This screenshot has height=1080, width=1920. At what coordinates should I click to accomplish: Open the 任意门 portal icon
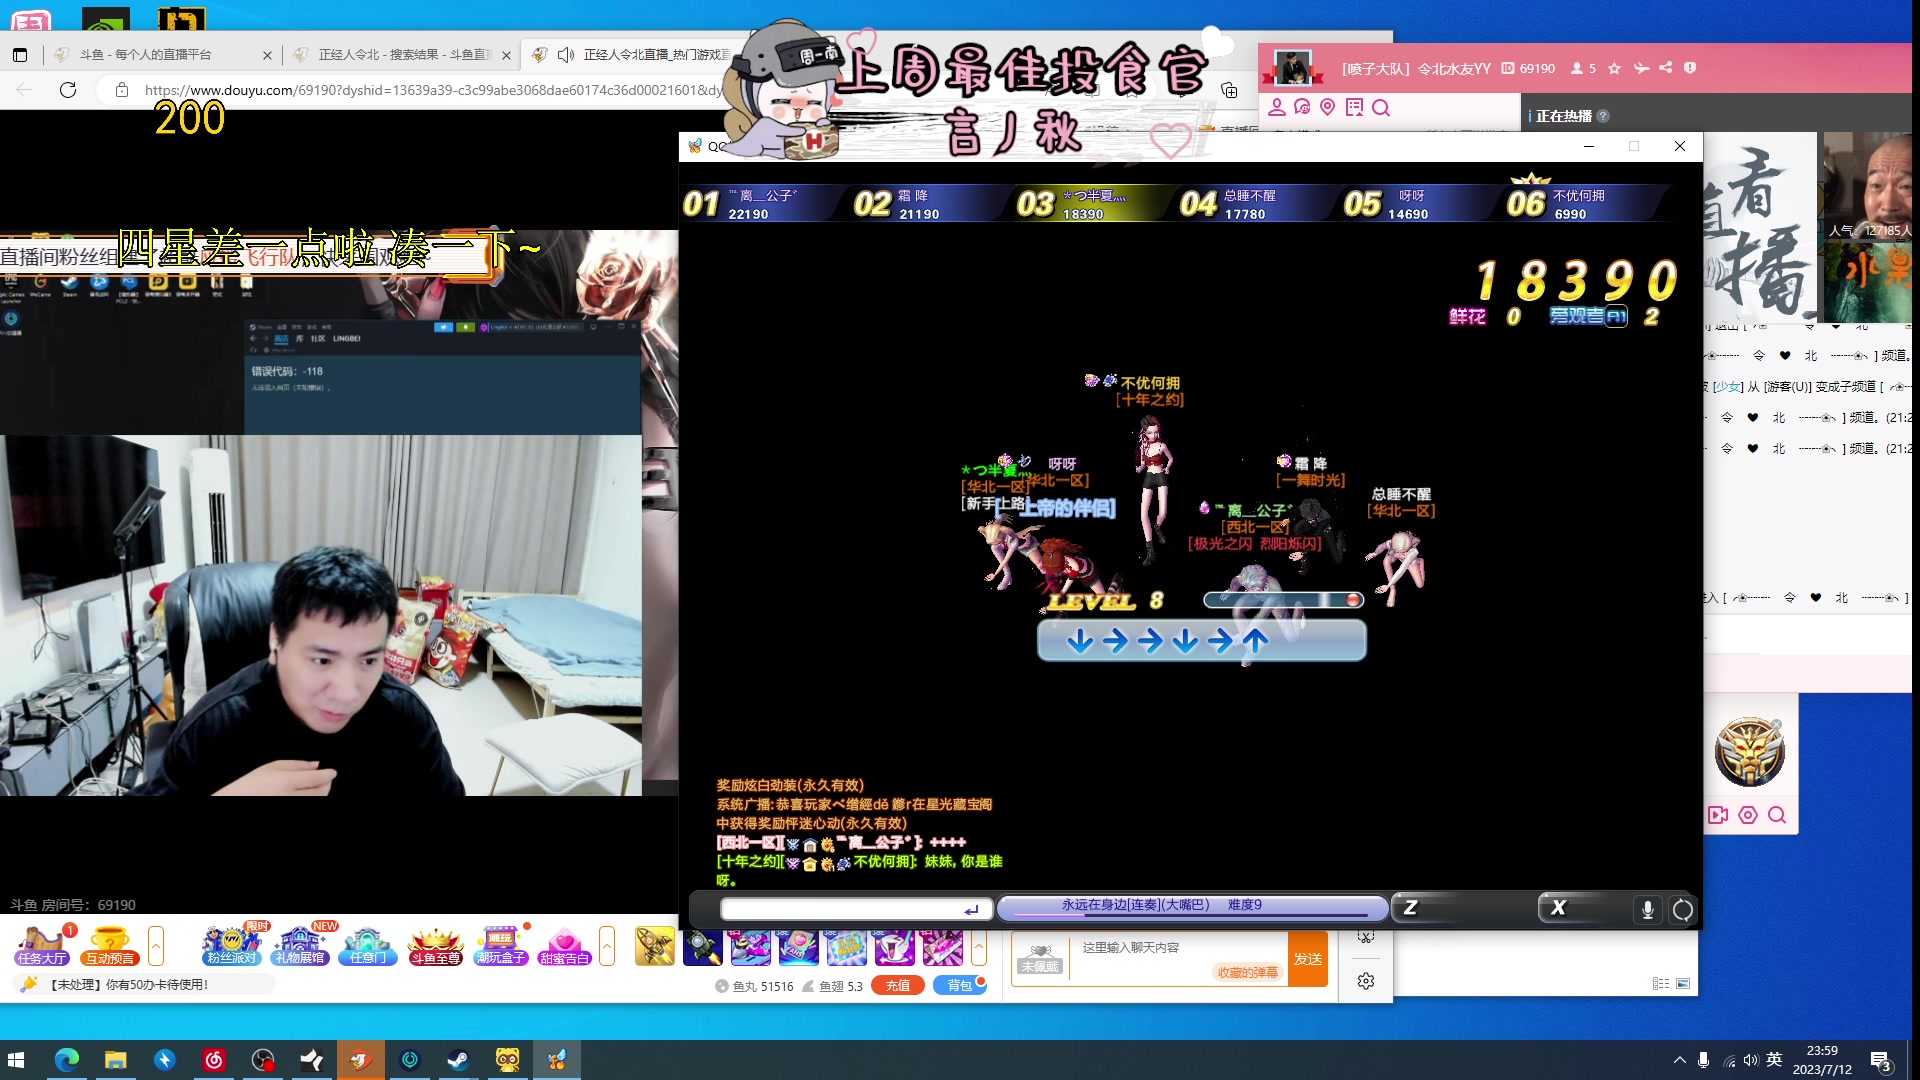coord(367,945)
